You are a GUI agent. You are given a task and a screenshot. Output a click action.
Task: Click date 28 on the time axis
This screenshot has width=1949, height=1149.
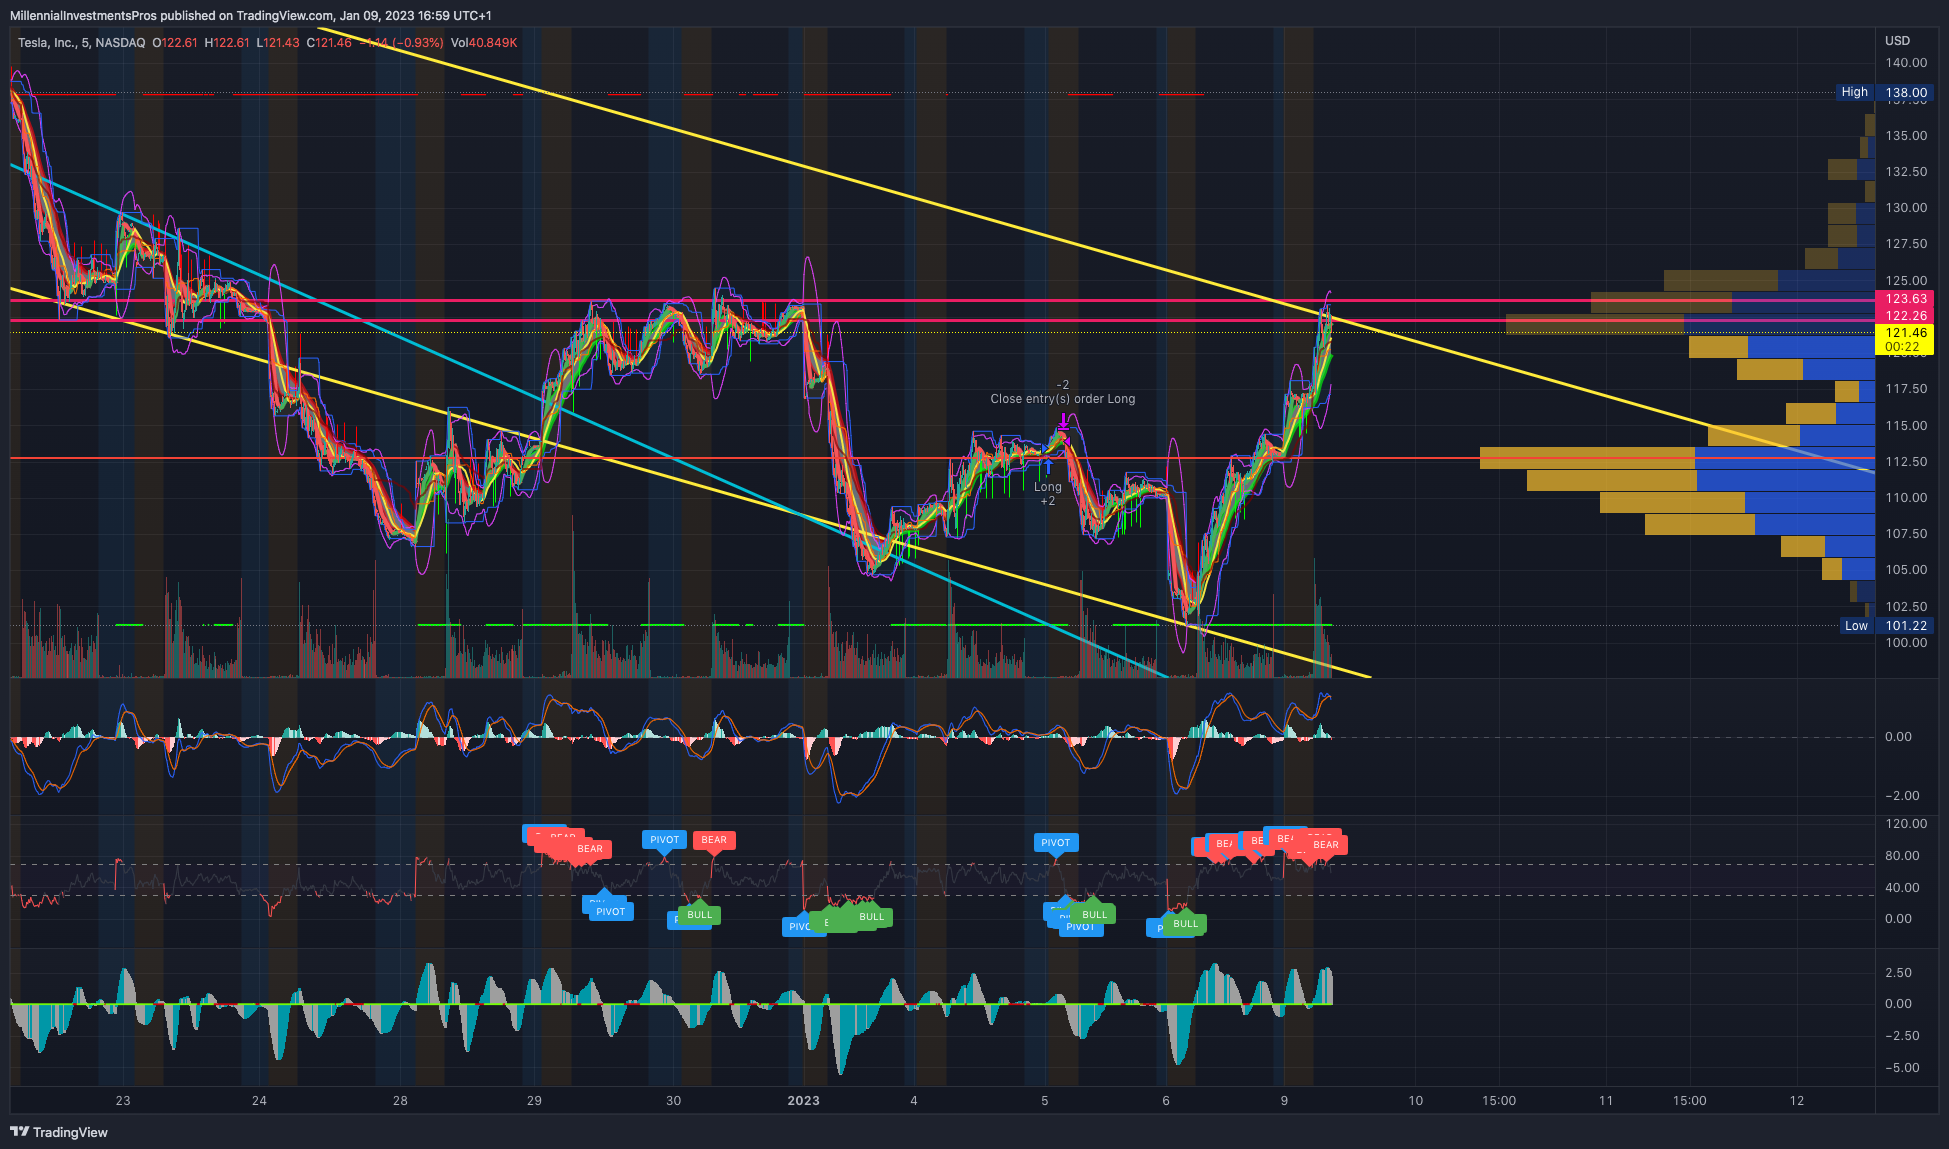coord(400,1101)
